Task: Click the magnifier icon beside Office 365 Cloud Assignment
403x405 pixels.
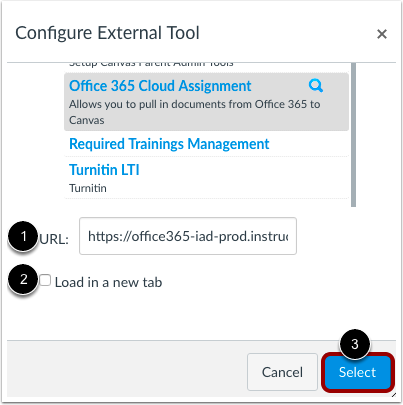Action: (315, 86)
